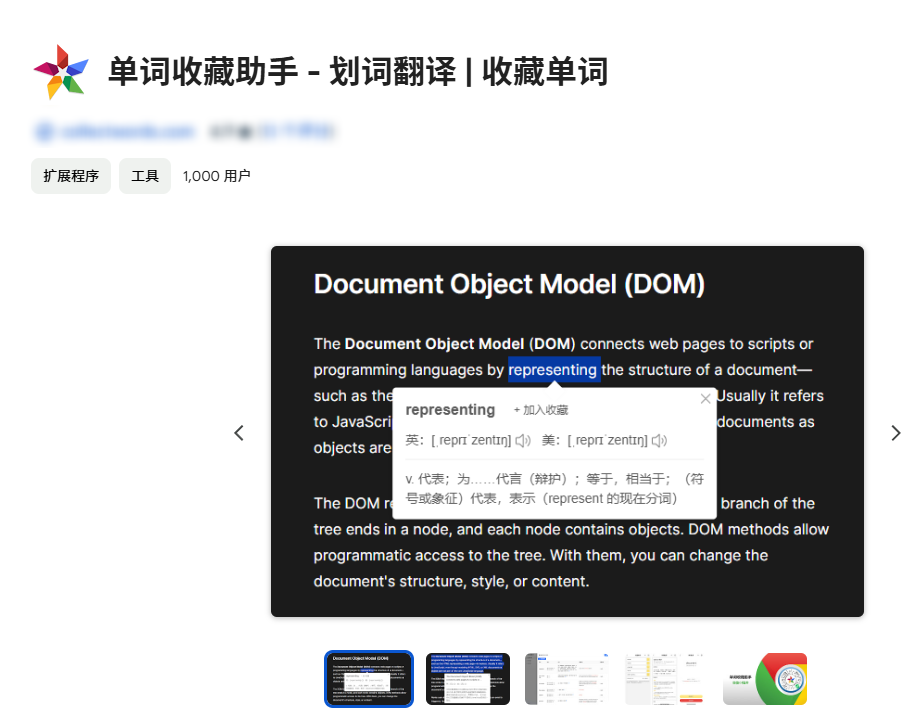The image size is (909, 719).
Task: Open the 工具 category chip
Action: 145,176
